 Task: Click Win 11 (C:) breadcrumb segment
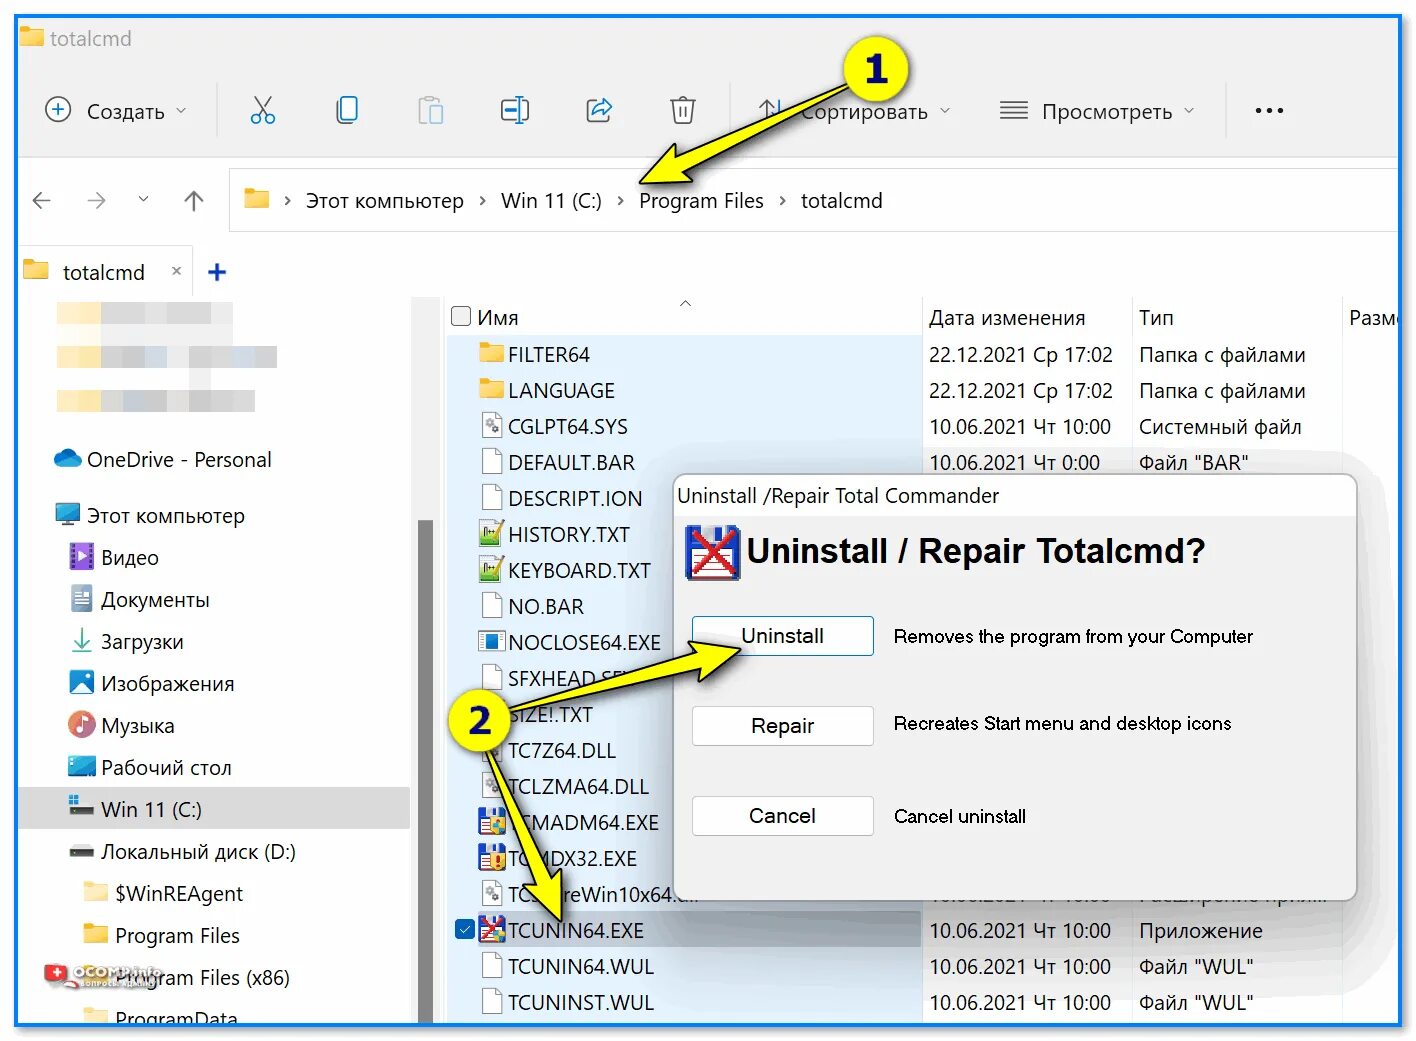[551, 201]
